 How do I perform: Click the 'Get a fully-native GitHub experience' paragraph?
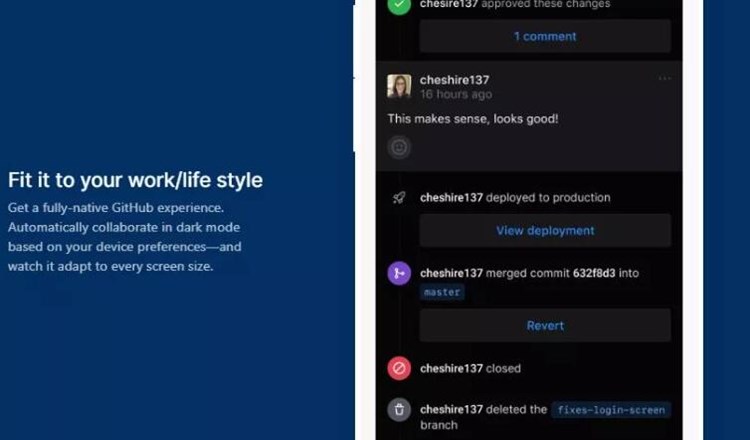click(x=124, y=237)
